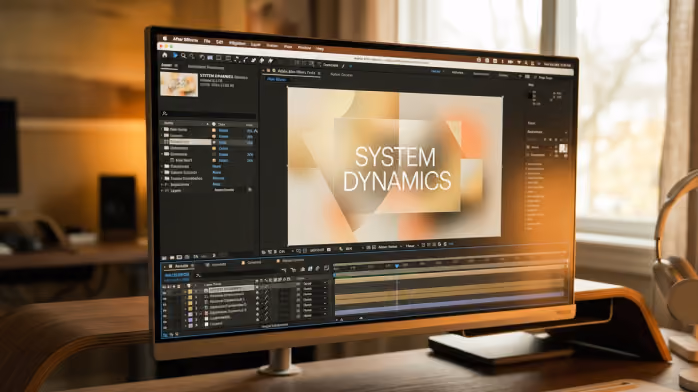Viewport: 698px width, 392px height.
Task: Open the File menu
Action: pyautogui.click(x=207, y=41)
